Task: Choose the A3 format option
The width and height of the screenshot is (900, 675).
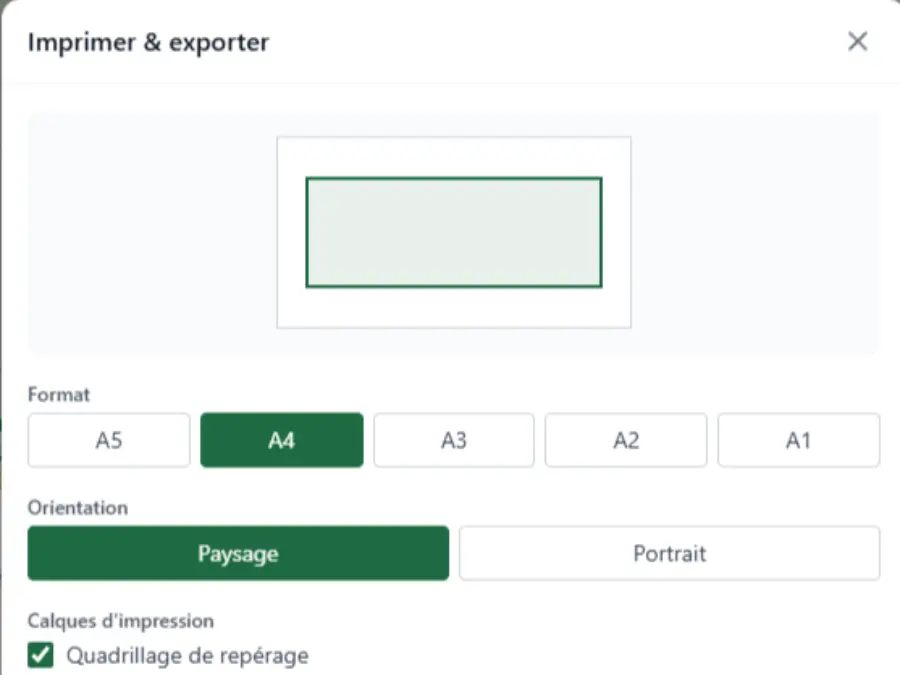Action: 454,440
